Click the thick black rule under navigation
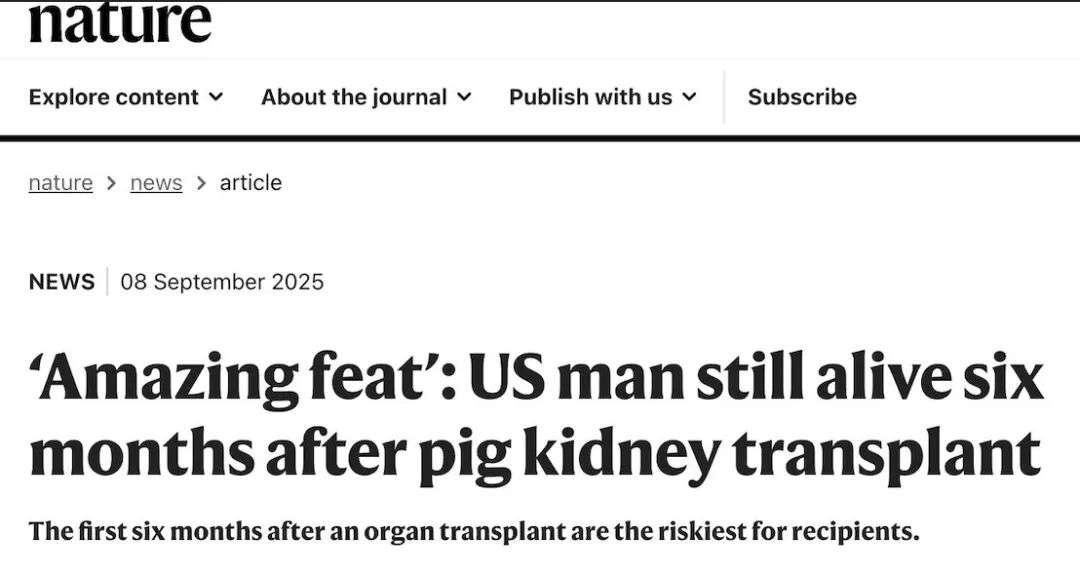 coord(540,138)
